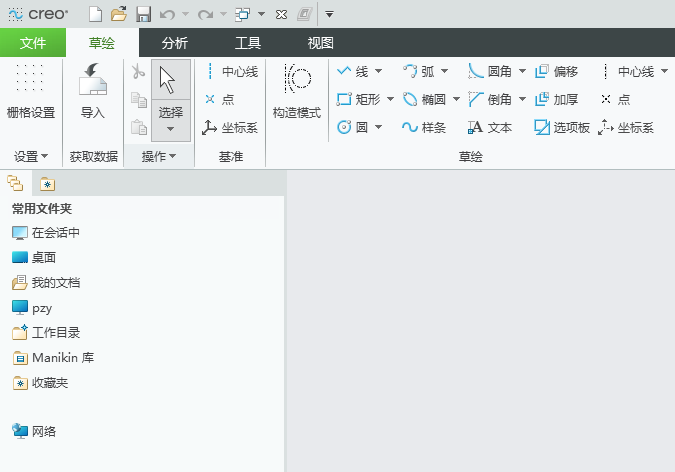Image resolution: width=675 pixels, height=472 pixels.
Task: Click the paste clipboard icon
Action: coord(139,127)
